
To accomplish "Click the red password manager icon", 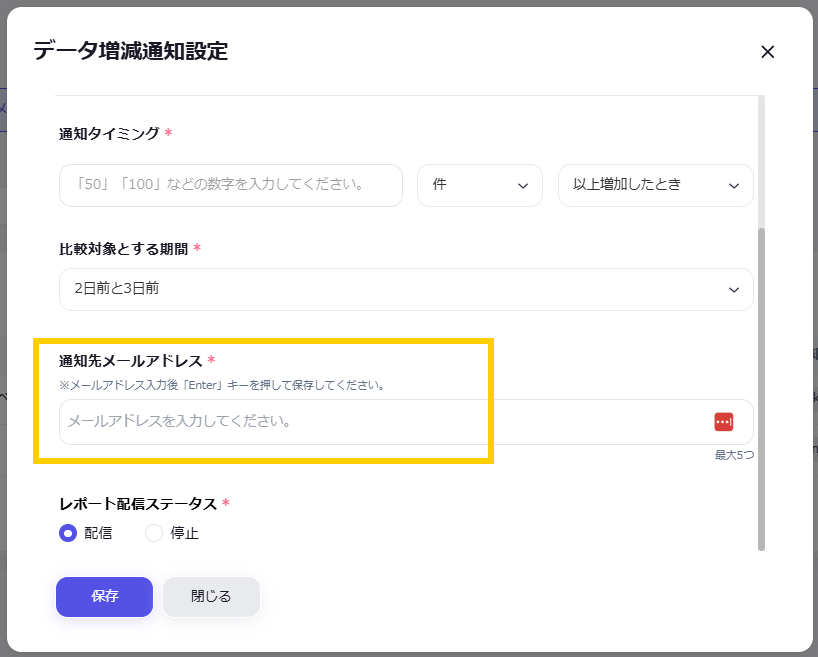I will pyautogui.click(x=724, y=422).
